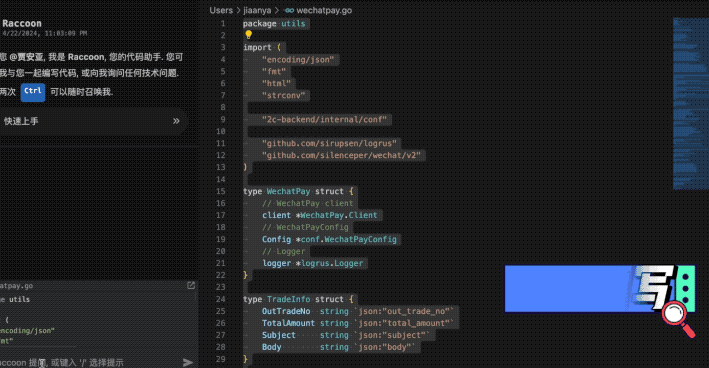Send the Raccoon chat message
The width and height of the screenshot is (709, 368).
(x=188, y=362)
